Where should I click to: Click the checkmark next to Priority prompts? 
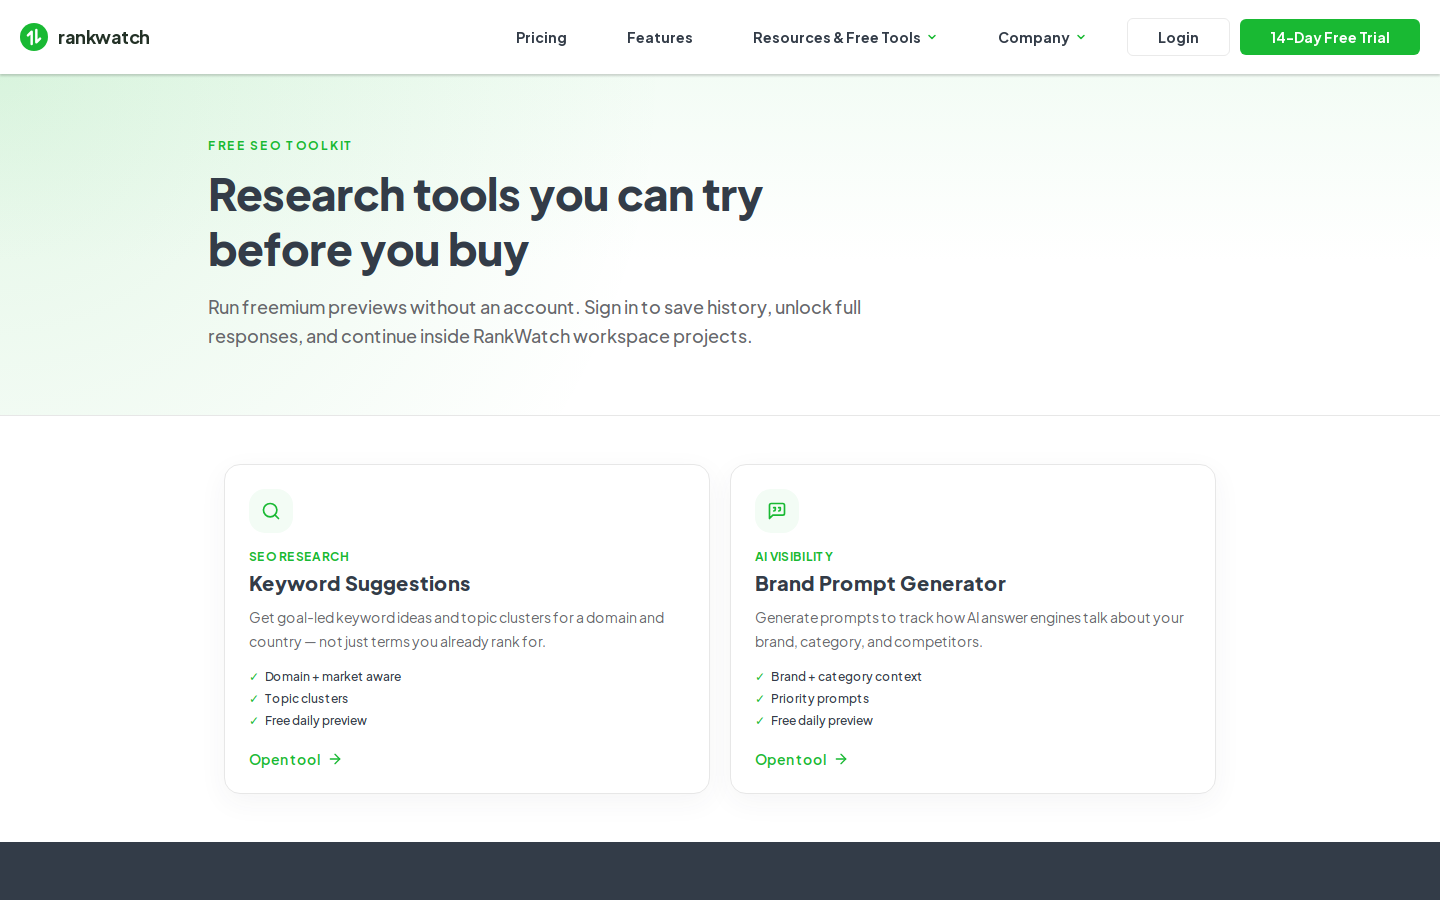pyautogui.click(x=760, y=699)
